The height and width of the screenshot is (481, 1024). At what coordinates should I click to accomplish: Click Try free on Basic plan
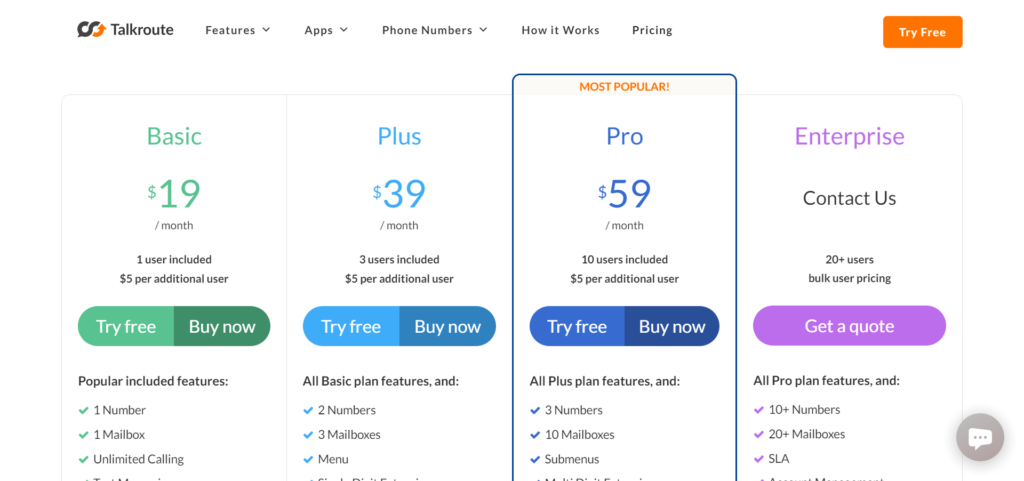tap(126, 326)
